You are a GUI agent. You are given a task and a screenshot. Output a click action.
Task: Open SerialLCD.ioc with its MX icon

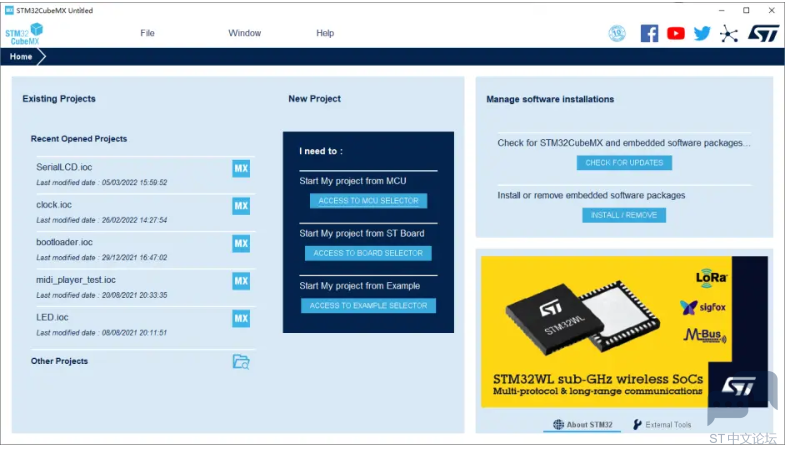pos(241,168)
